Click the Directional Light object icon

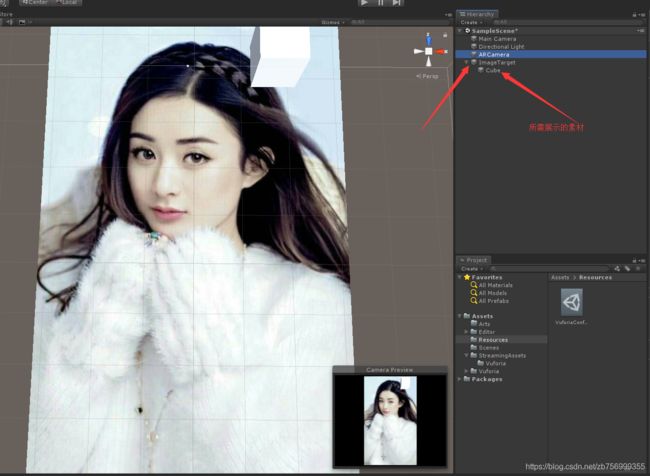[x=474, y=46]
